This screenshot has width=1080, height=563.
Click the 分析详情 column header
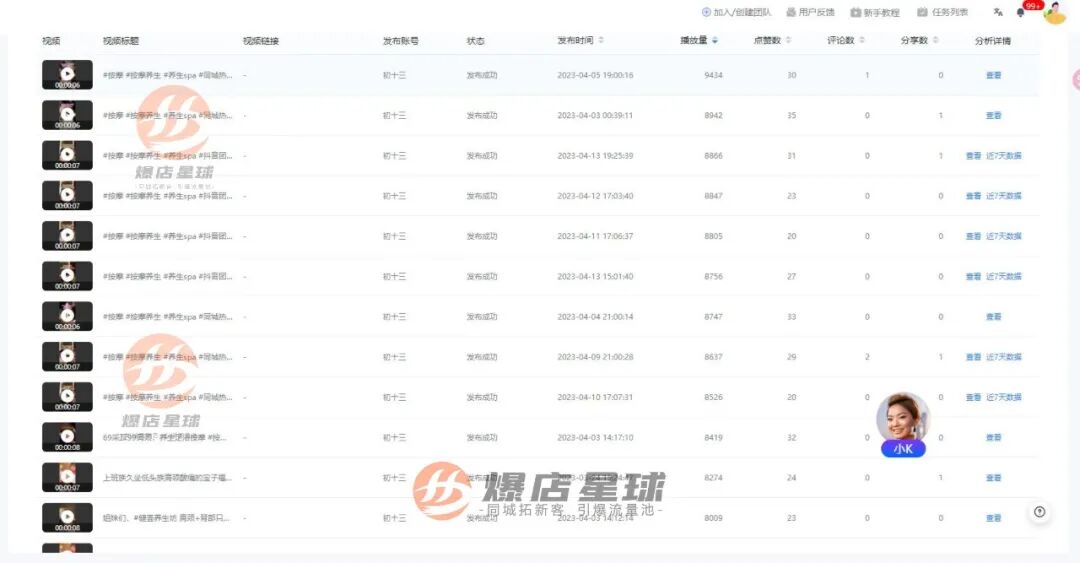coord(993,41)
